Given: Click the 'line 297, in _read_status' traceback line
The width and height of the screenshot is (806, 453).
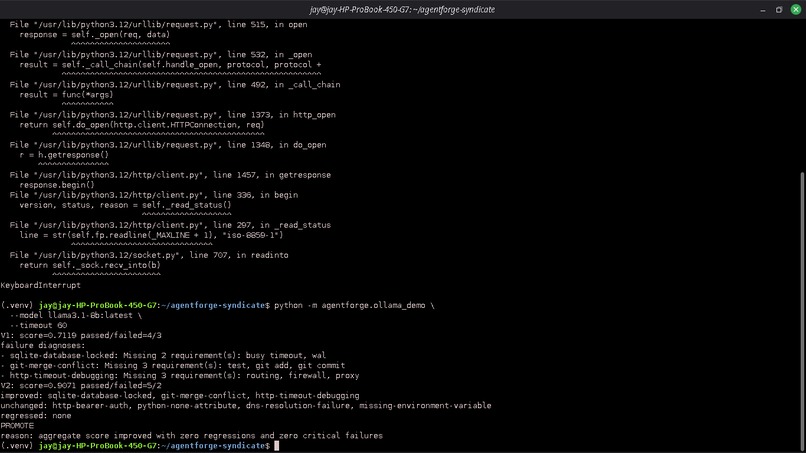Looking at the screenshot, I should [x=170, y=225].
